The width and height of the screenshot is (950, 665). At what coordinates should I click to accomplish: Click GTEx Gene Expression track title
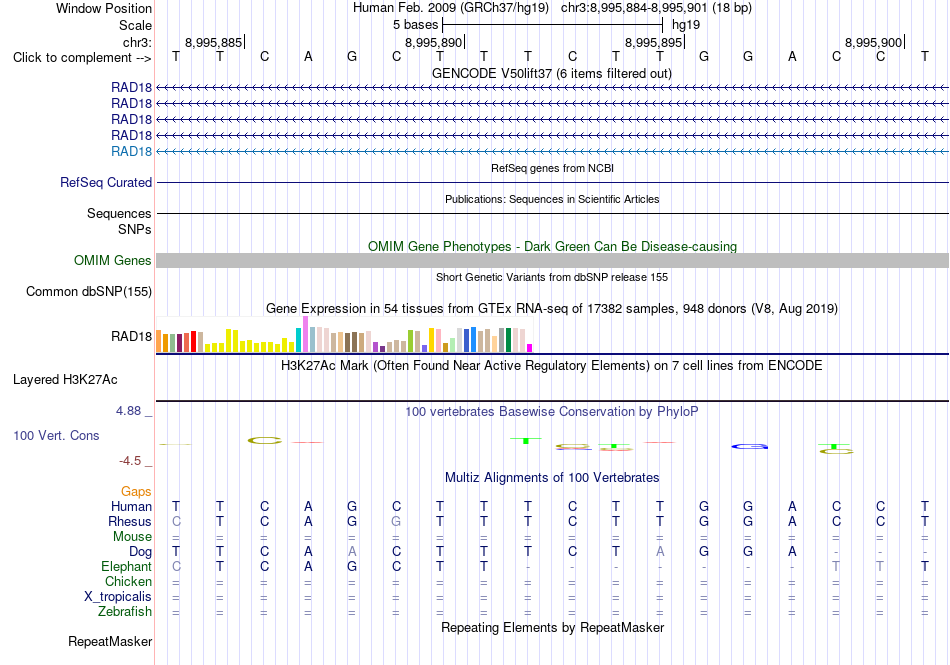[x=552, y=309]
